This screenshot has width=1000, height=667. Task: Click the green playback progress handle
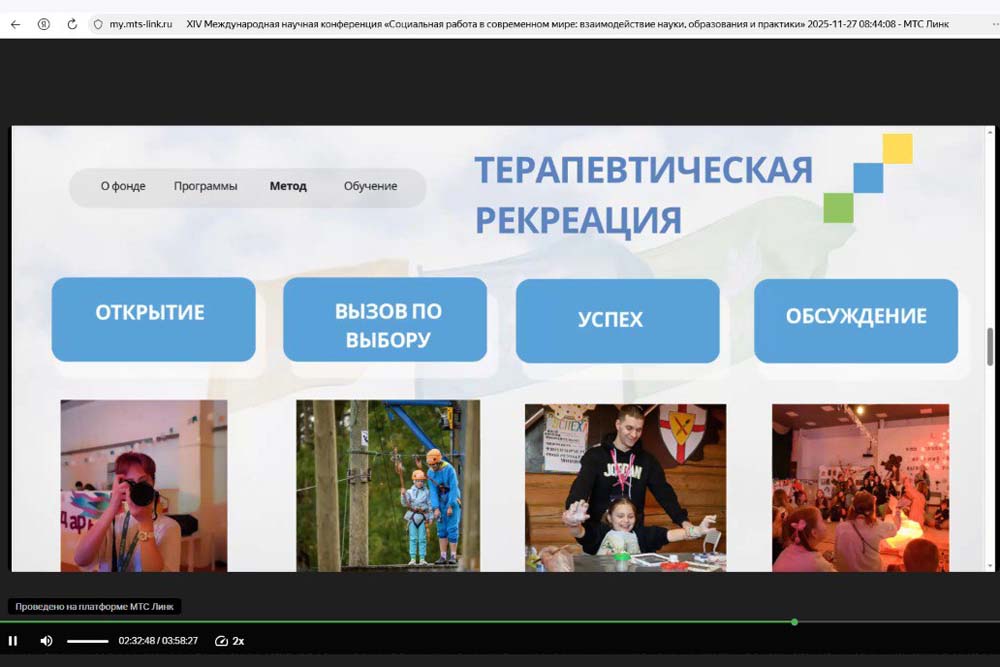click(x=794, y=622)
